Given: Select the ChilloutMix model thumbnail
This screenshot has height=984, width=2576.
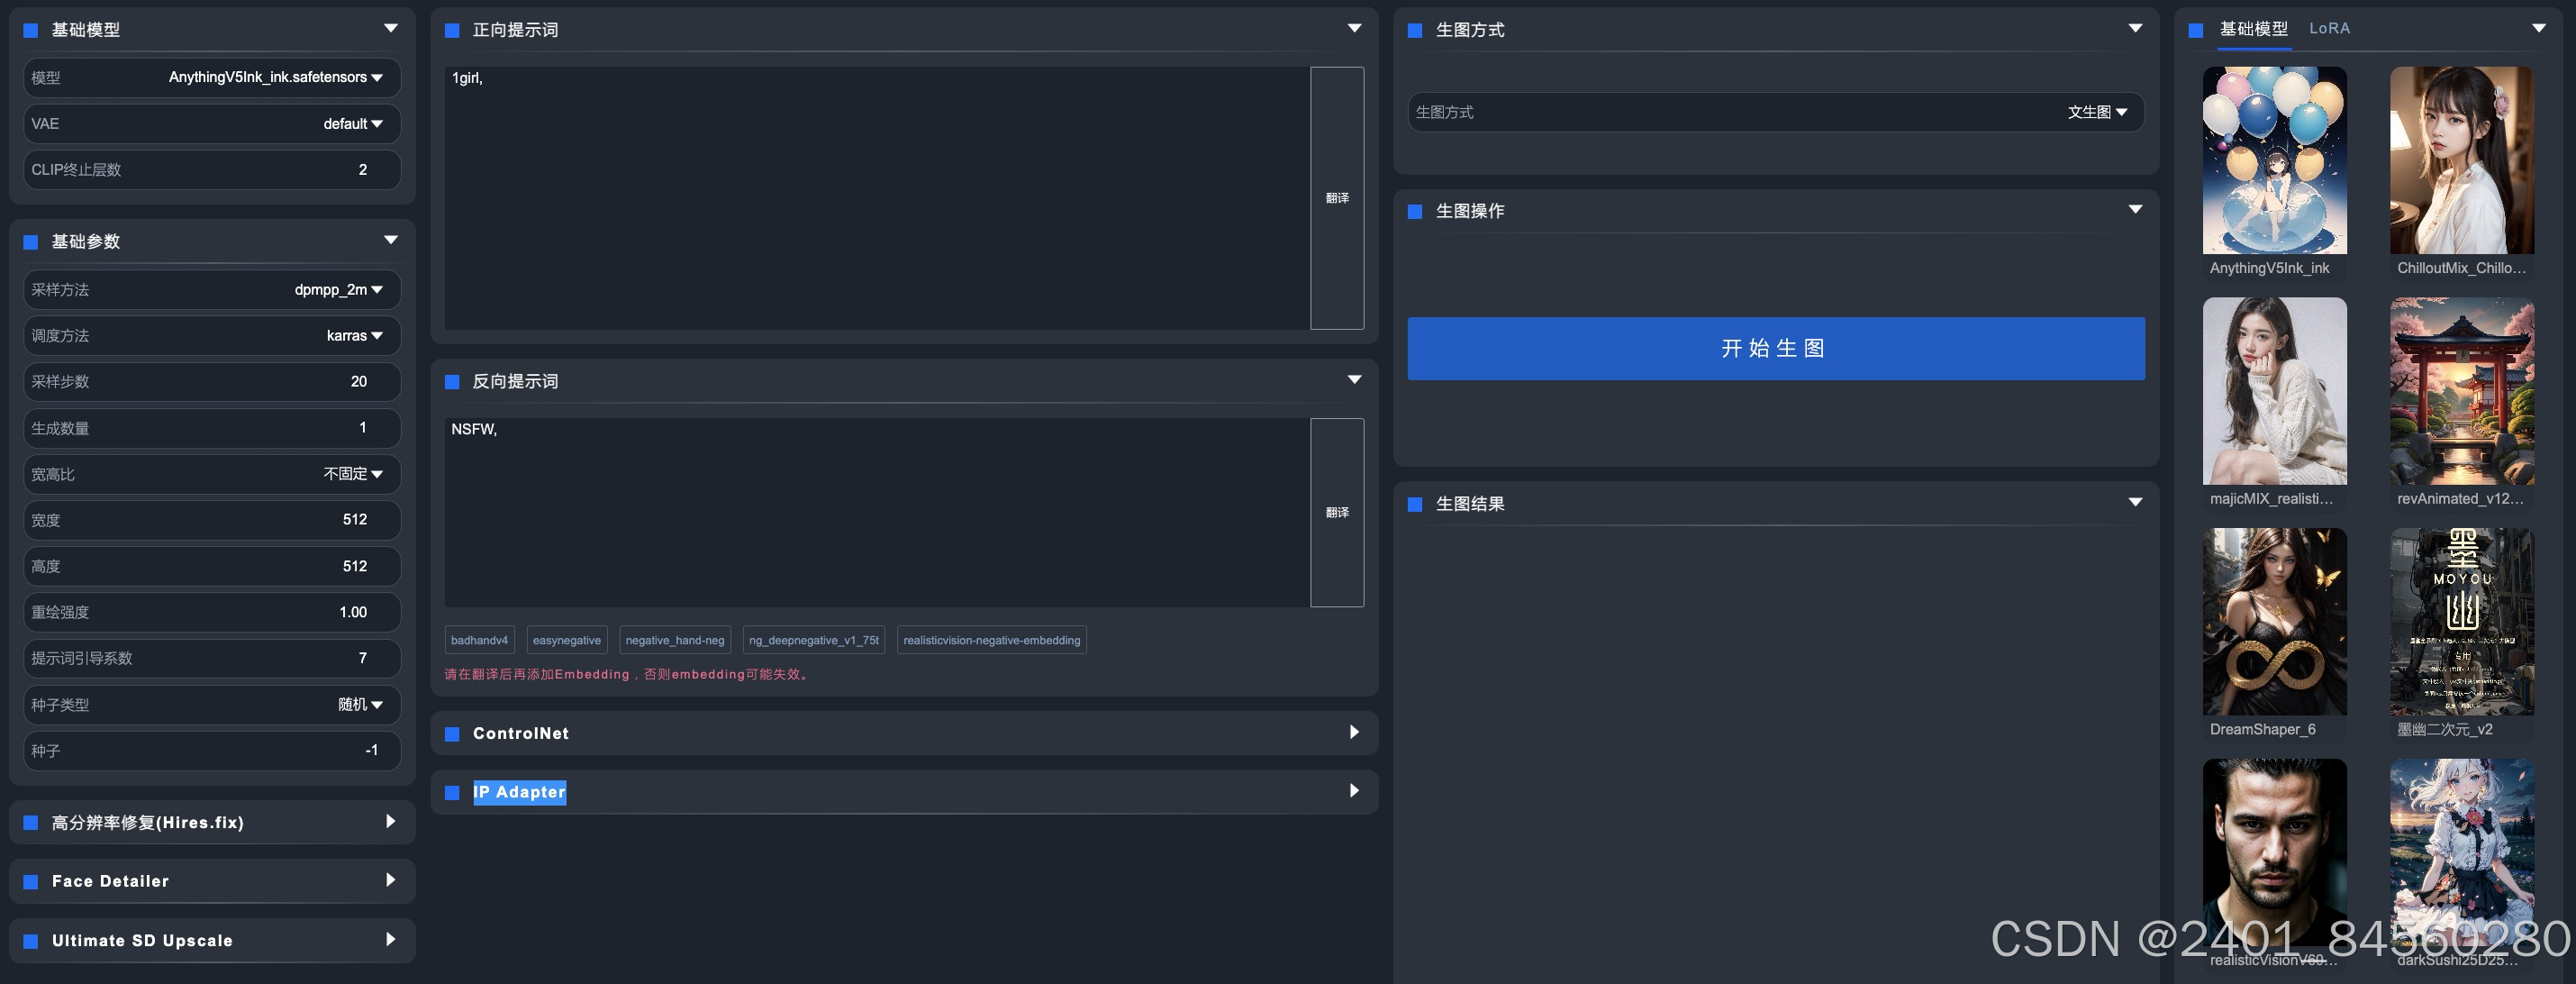Looking at the screenshot, I should [2461, 160].
